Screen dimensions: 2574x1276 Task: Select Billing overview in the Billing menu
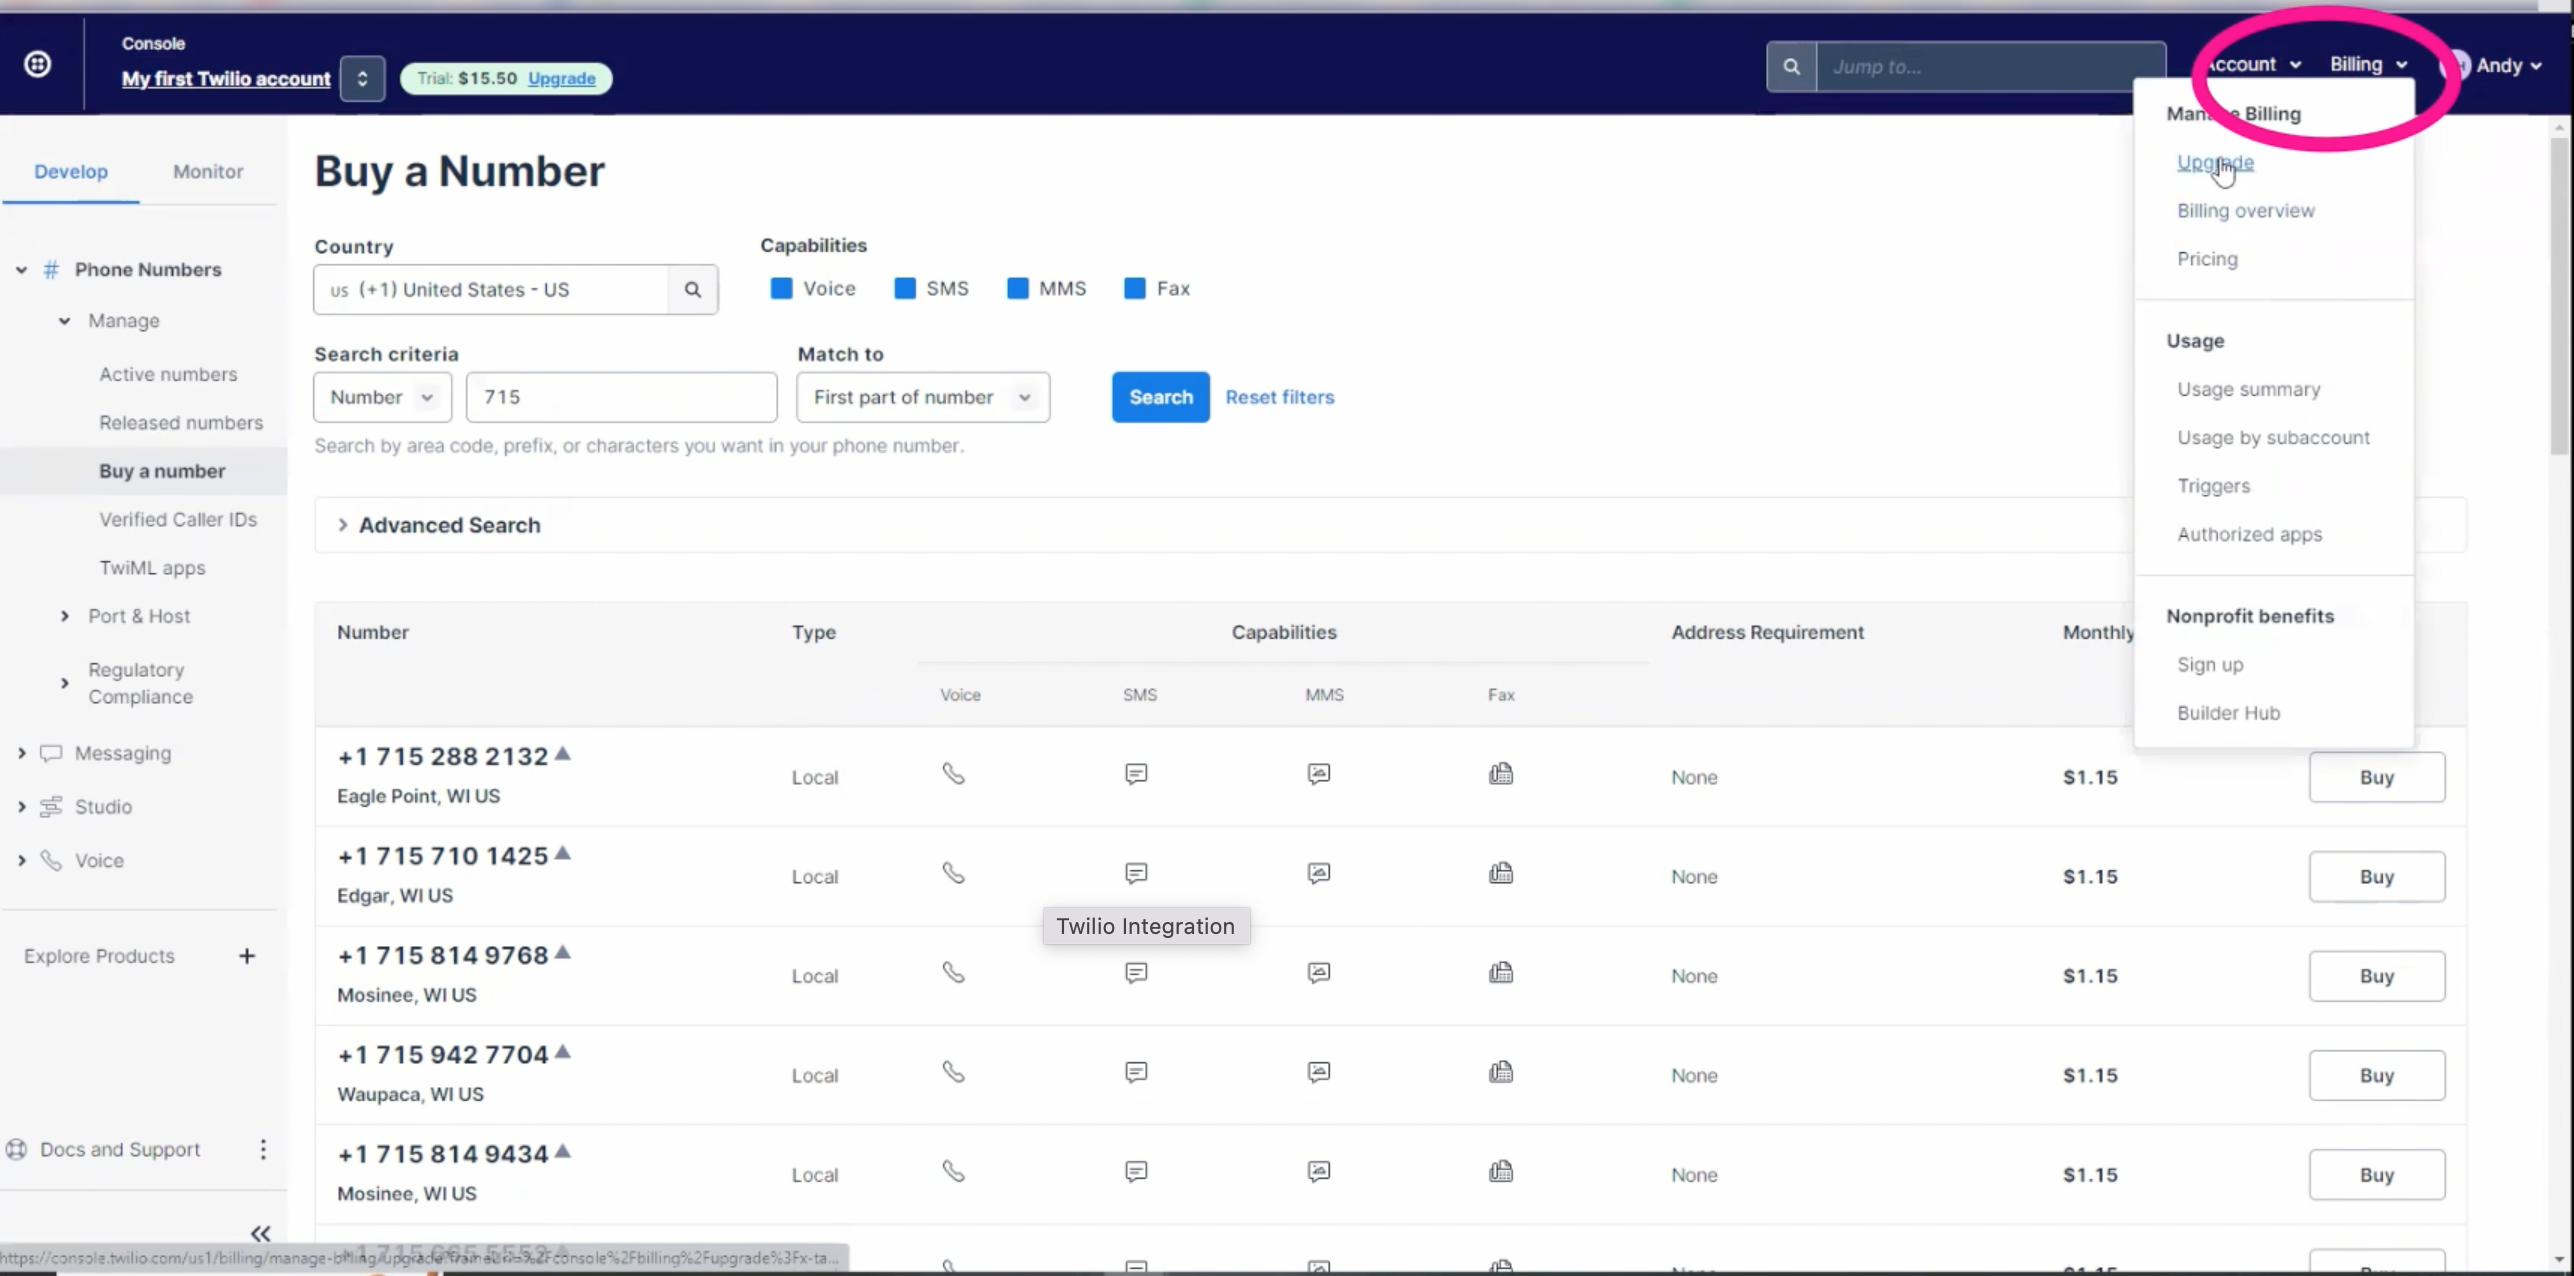coord(2245,211)
